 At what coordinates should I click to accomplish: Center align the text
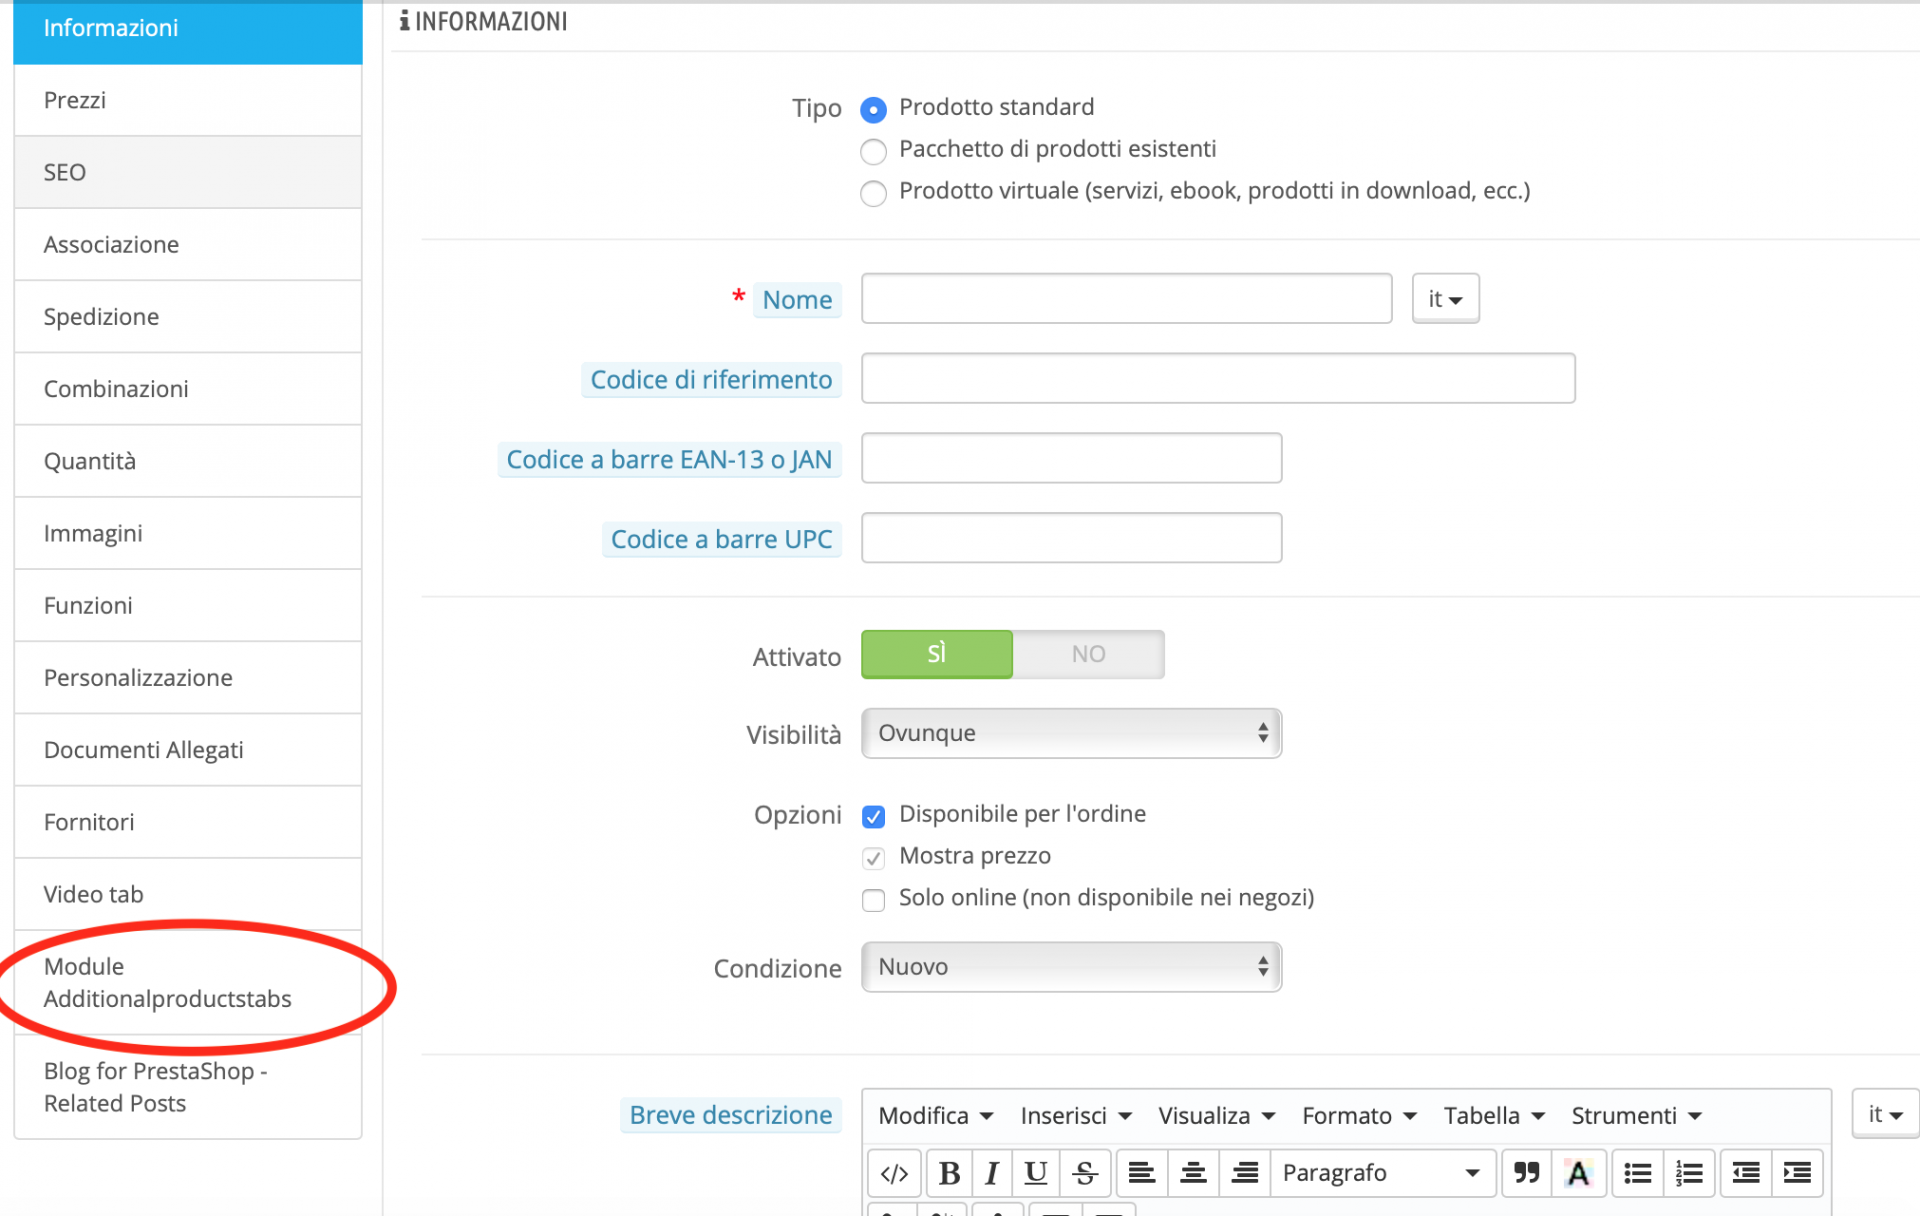tap(1192, 1173)
